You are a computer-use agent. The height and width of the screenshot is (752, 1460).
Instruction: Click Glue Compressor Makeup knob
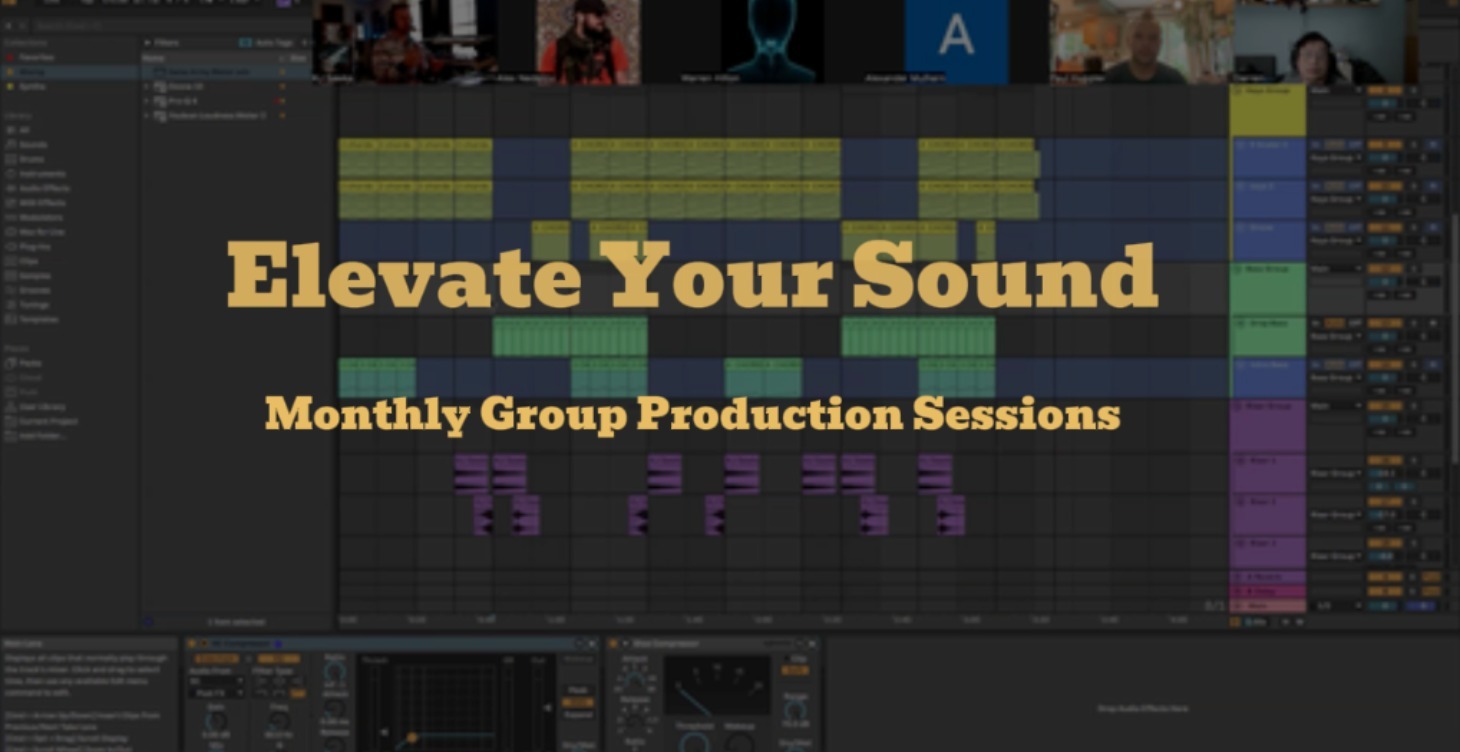pos(739,742)
